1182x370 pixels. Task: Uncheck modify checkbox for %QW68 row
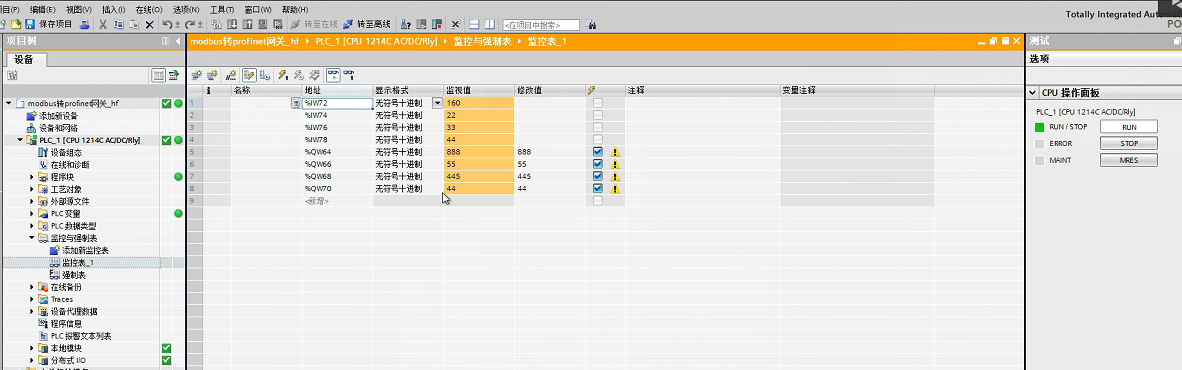[598, 176]
